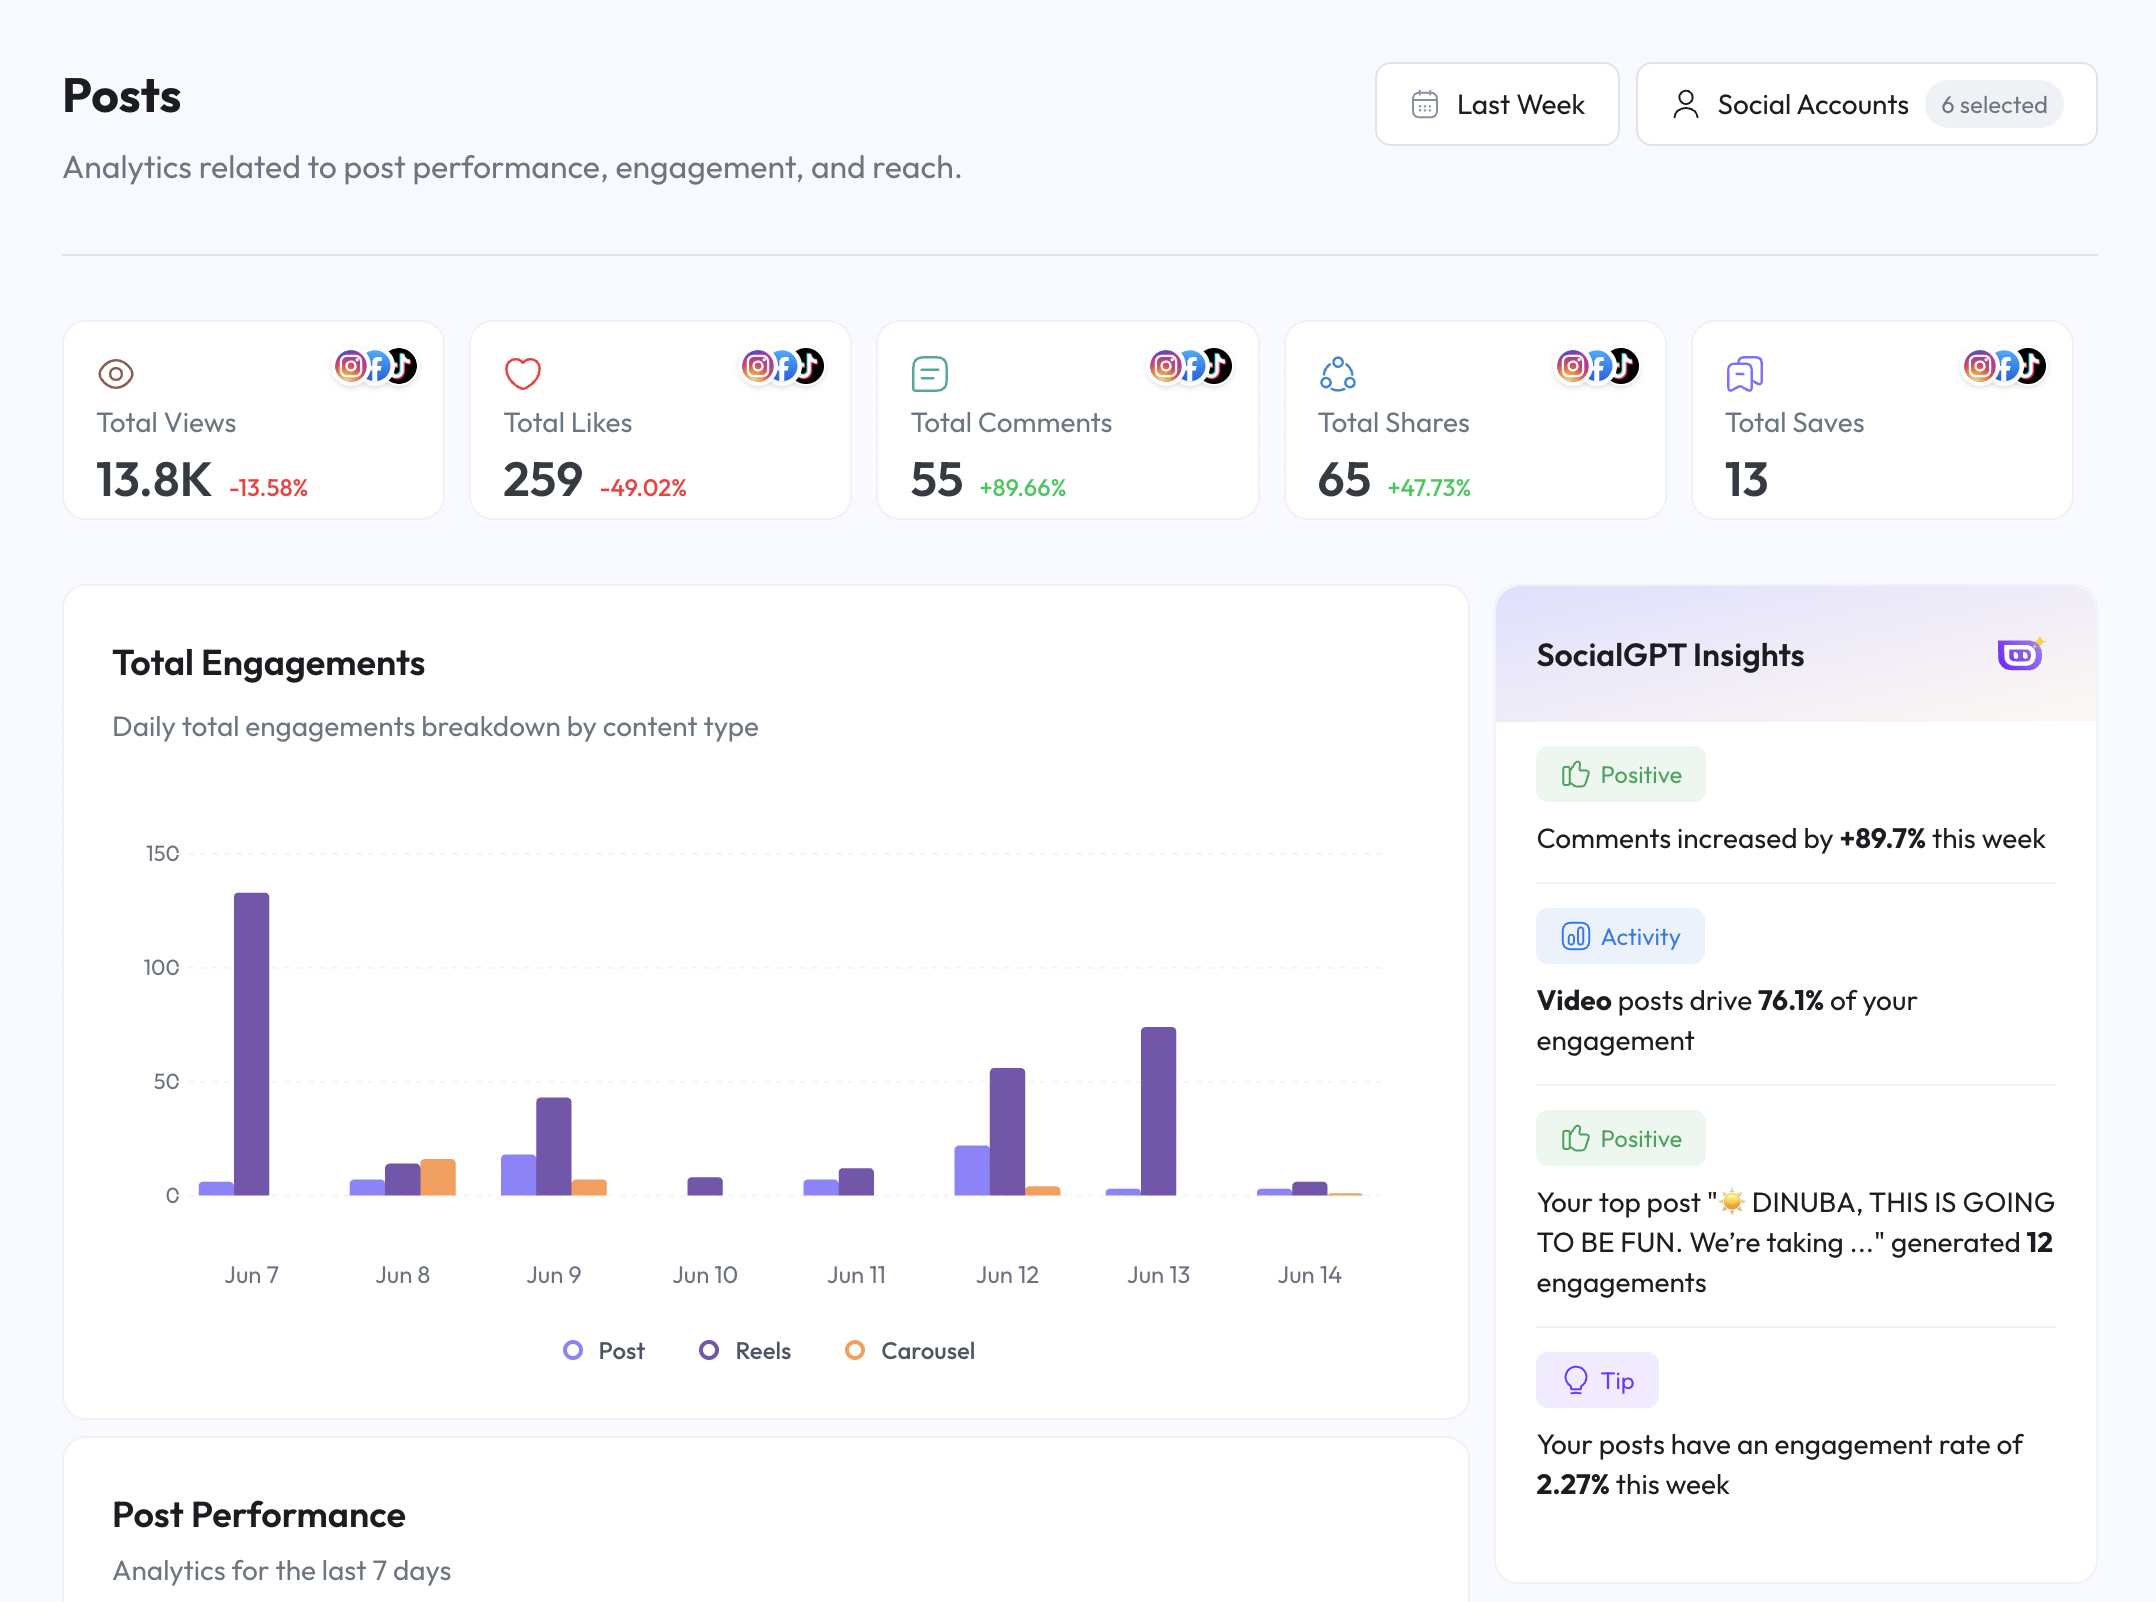Viewport: 2156px width, 1602px height.
Task: Click the Jun 8 Carousel bar
Action: click(438, 1177)
